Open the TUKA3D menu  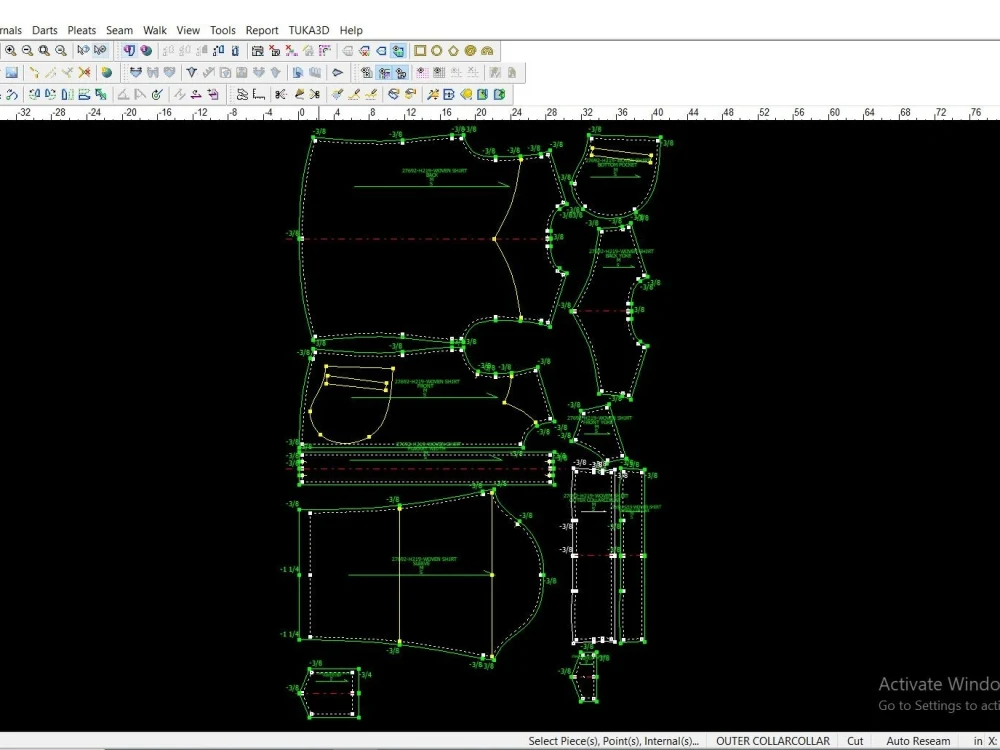pyautogui.click(x=309, y=30)
